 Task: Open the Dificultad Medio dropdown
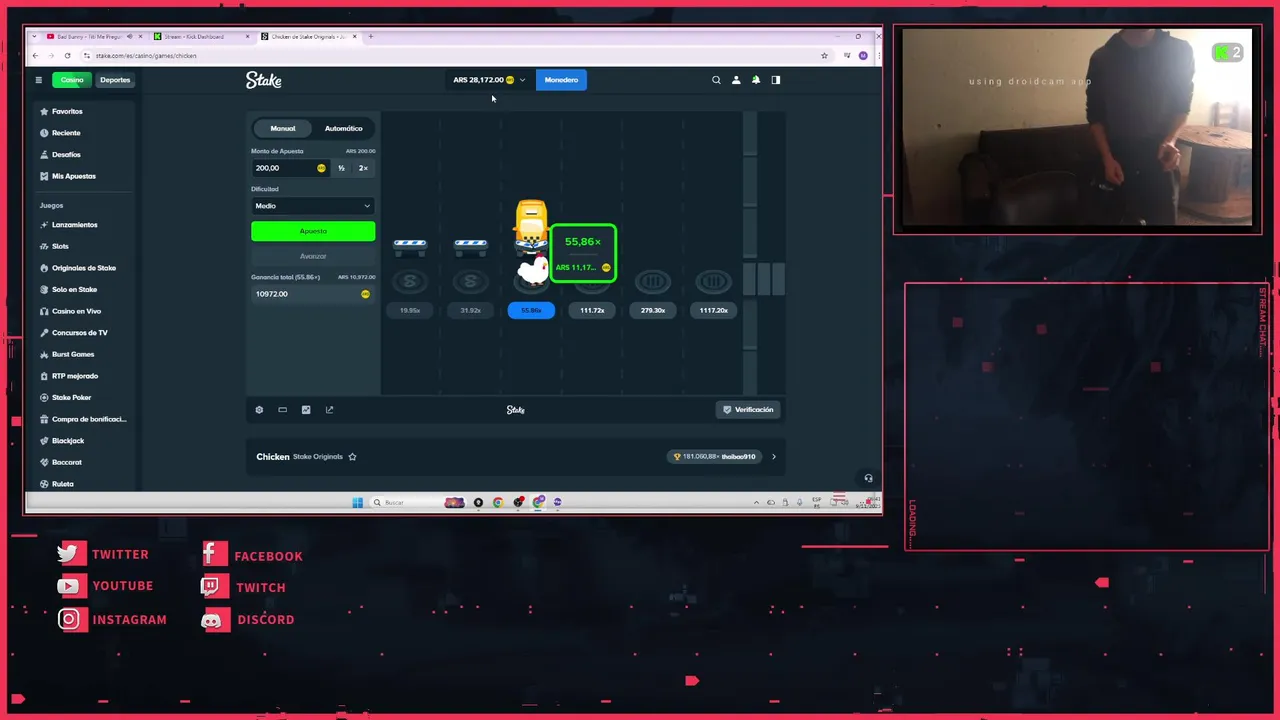coord(313,206)
